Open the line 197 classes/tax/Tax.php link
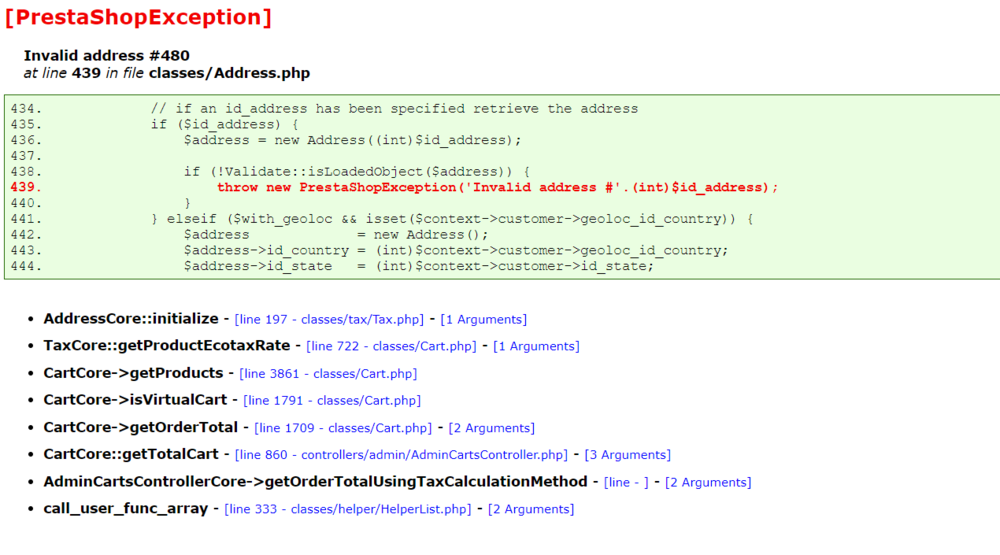Screen dimensions: 1000x555 (329, 320)
